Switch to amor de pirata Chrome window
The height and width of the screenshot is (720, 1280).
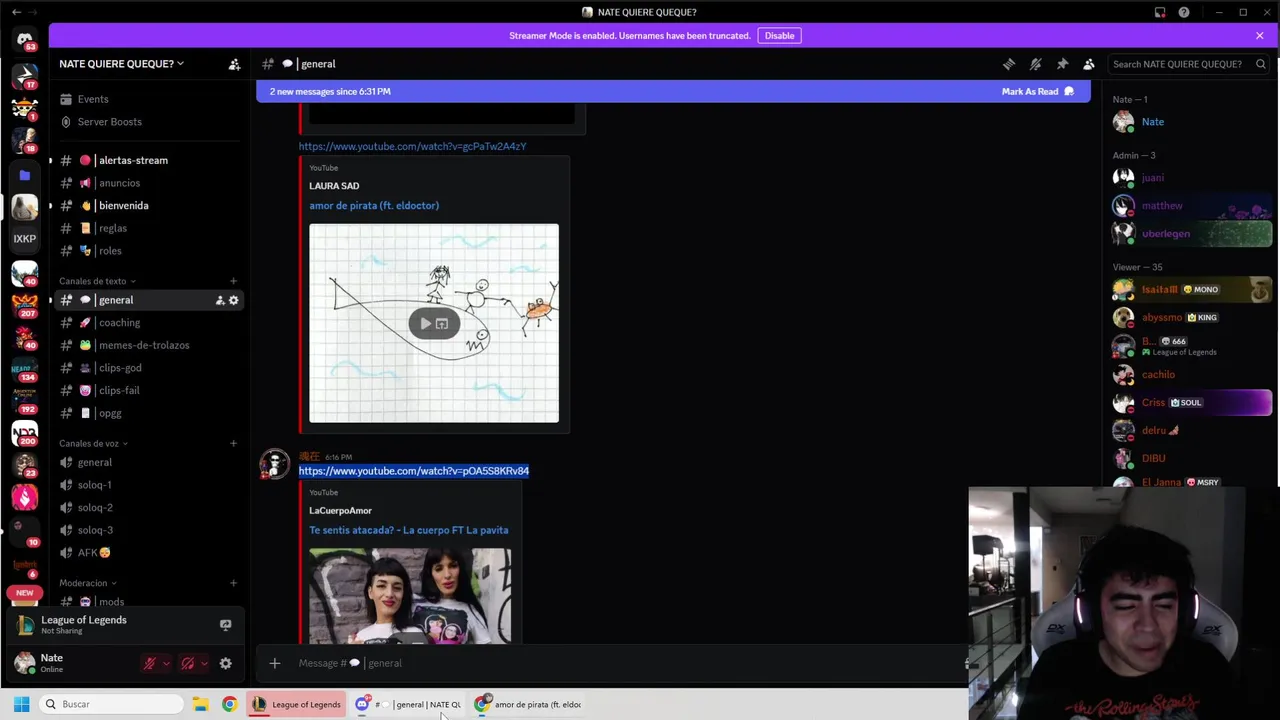[x=528, y=704]
